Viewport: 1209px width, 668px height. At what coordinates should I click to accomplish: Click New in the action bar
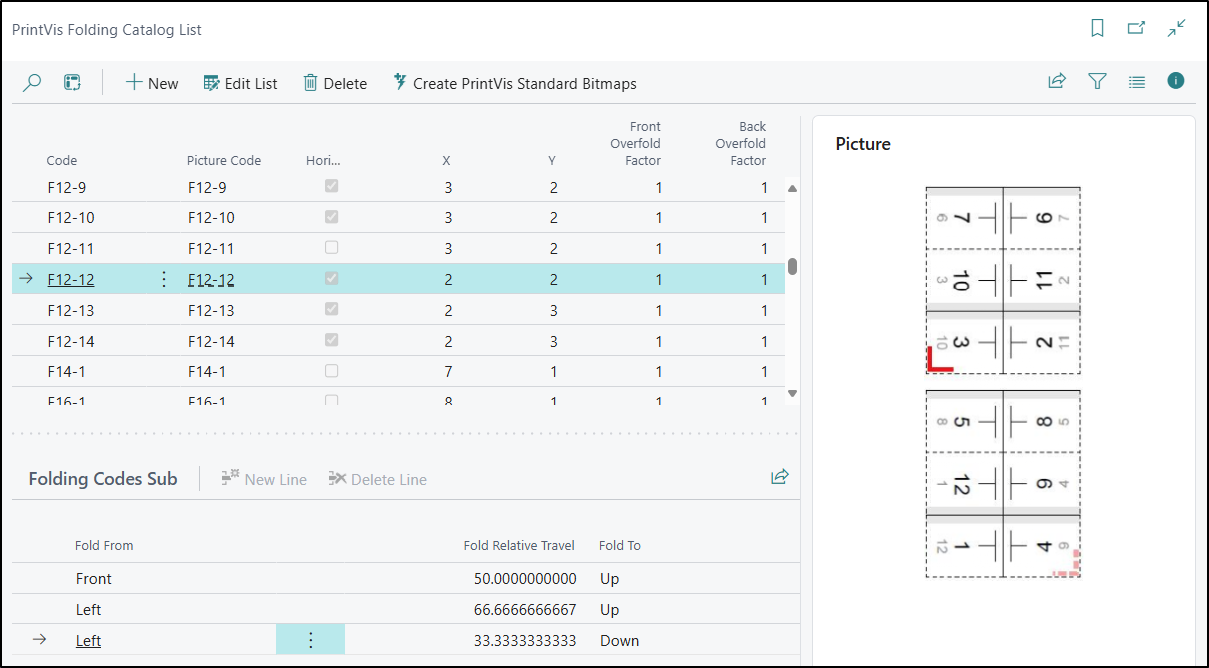click(152, 84)
